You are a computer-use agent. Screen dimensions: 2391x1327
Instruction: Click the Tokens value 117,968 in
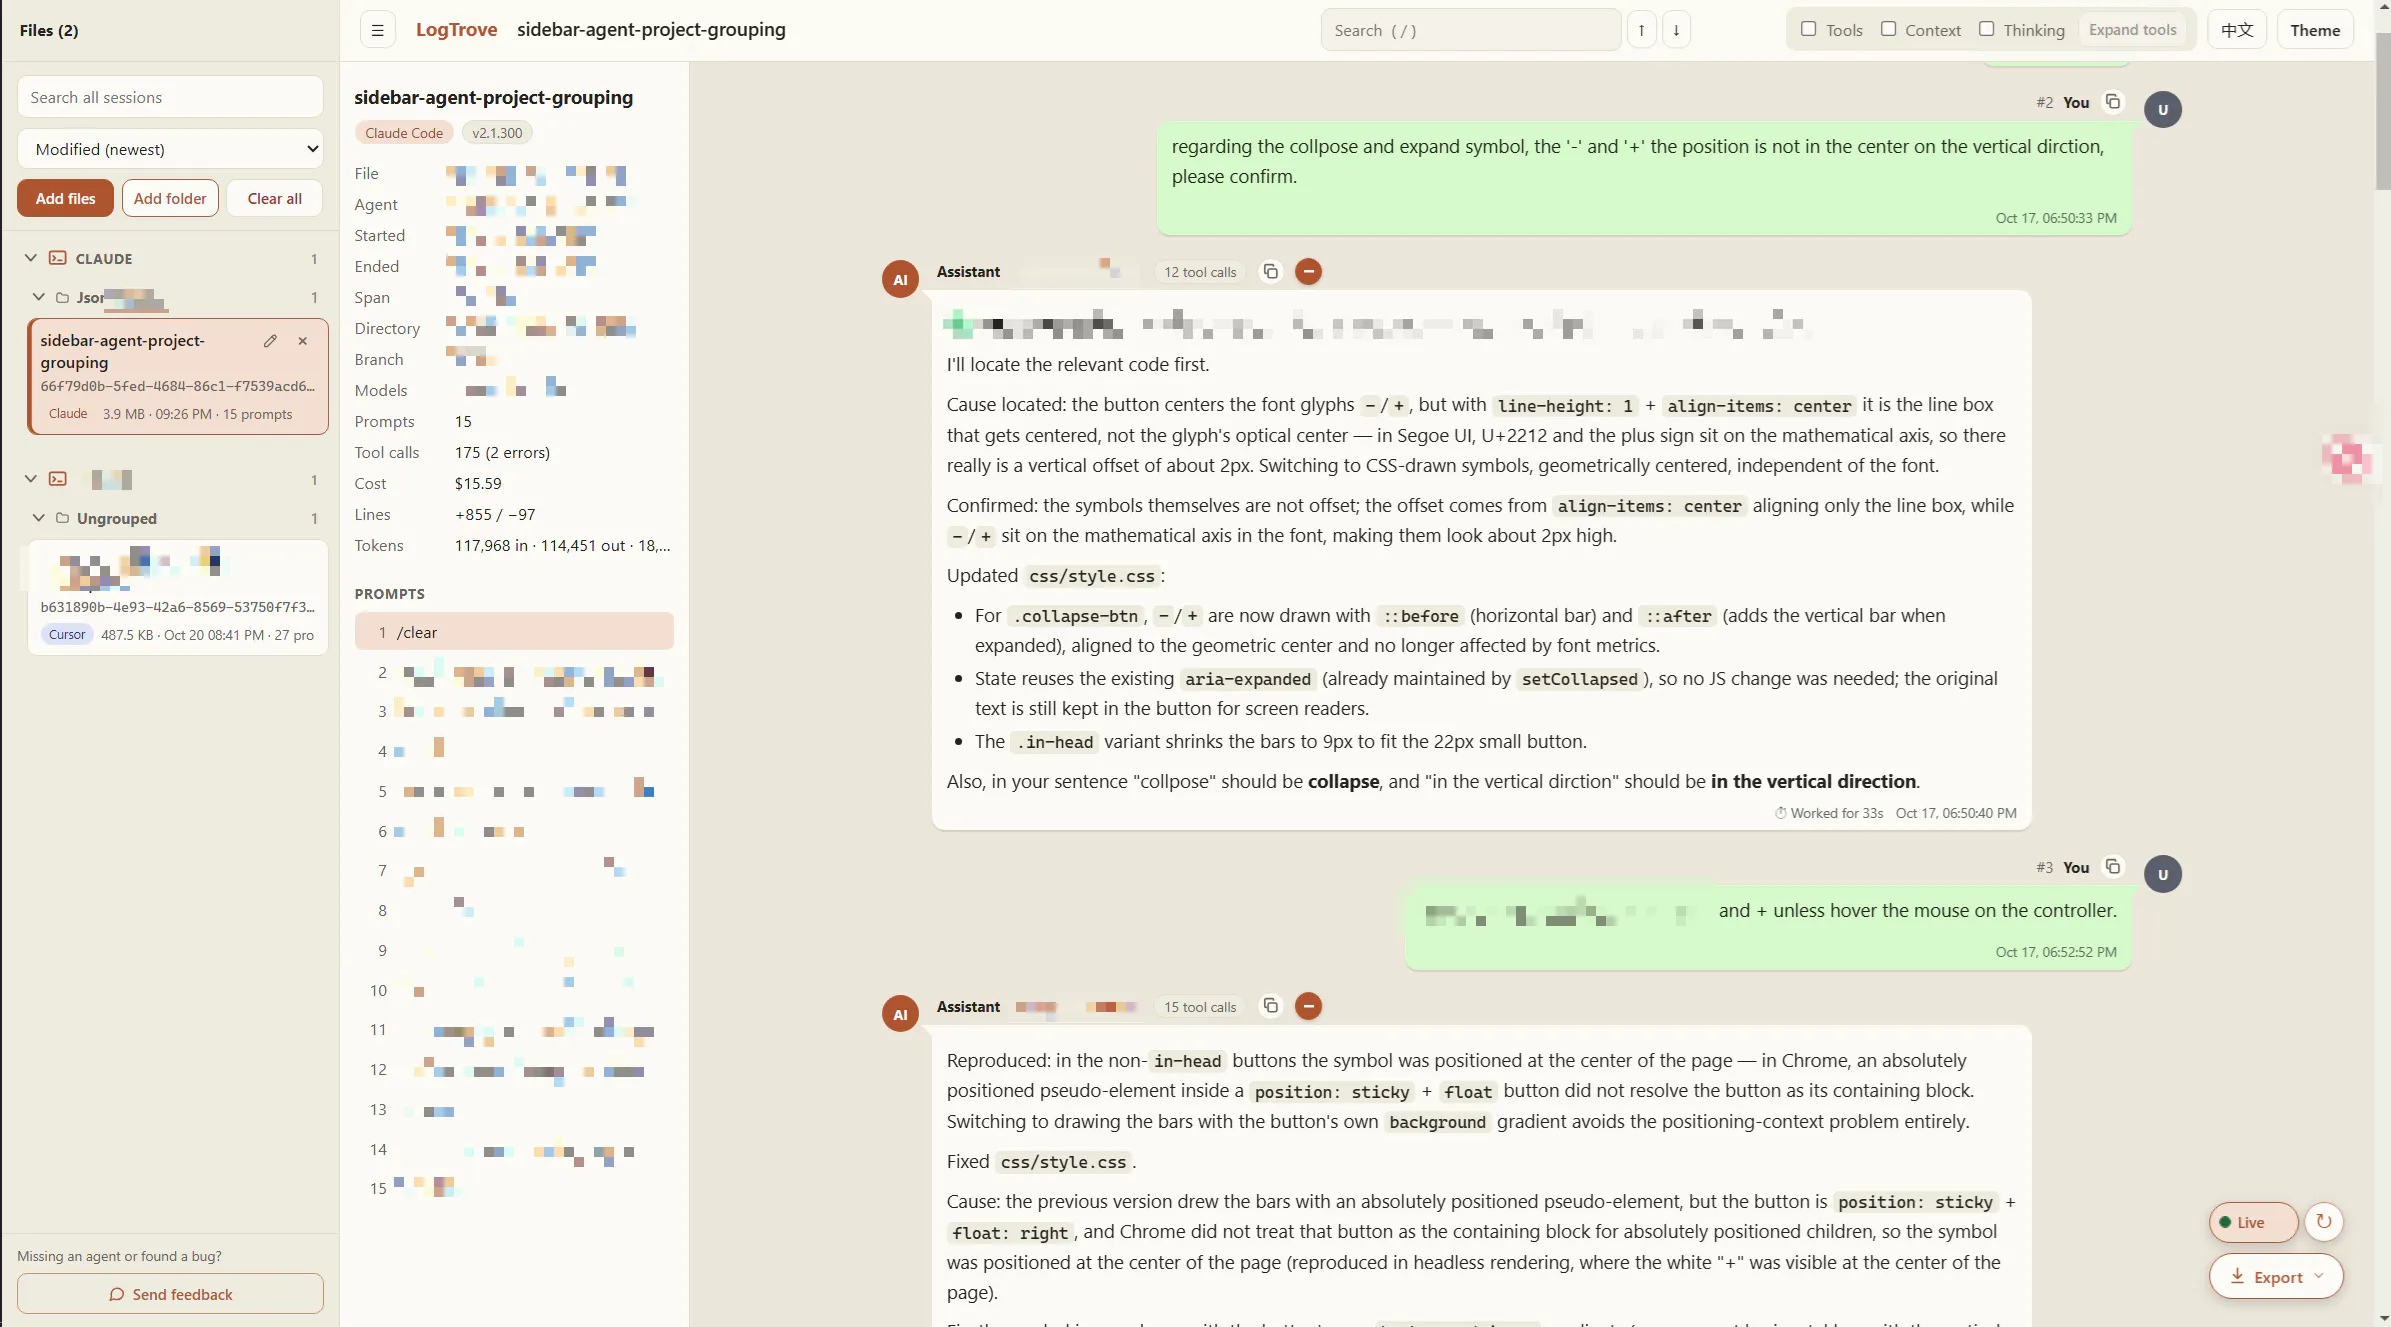[562, 546]
